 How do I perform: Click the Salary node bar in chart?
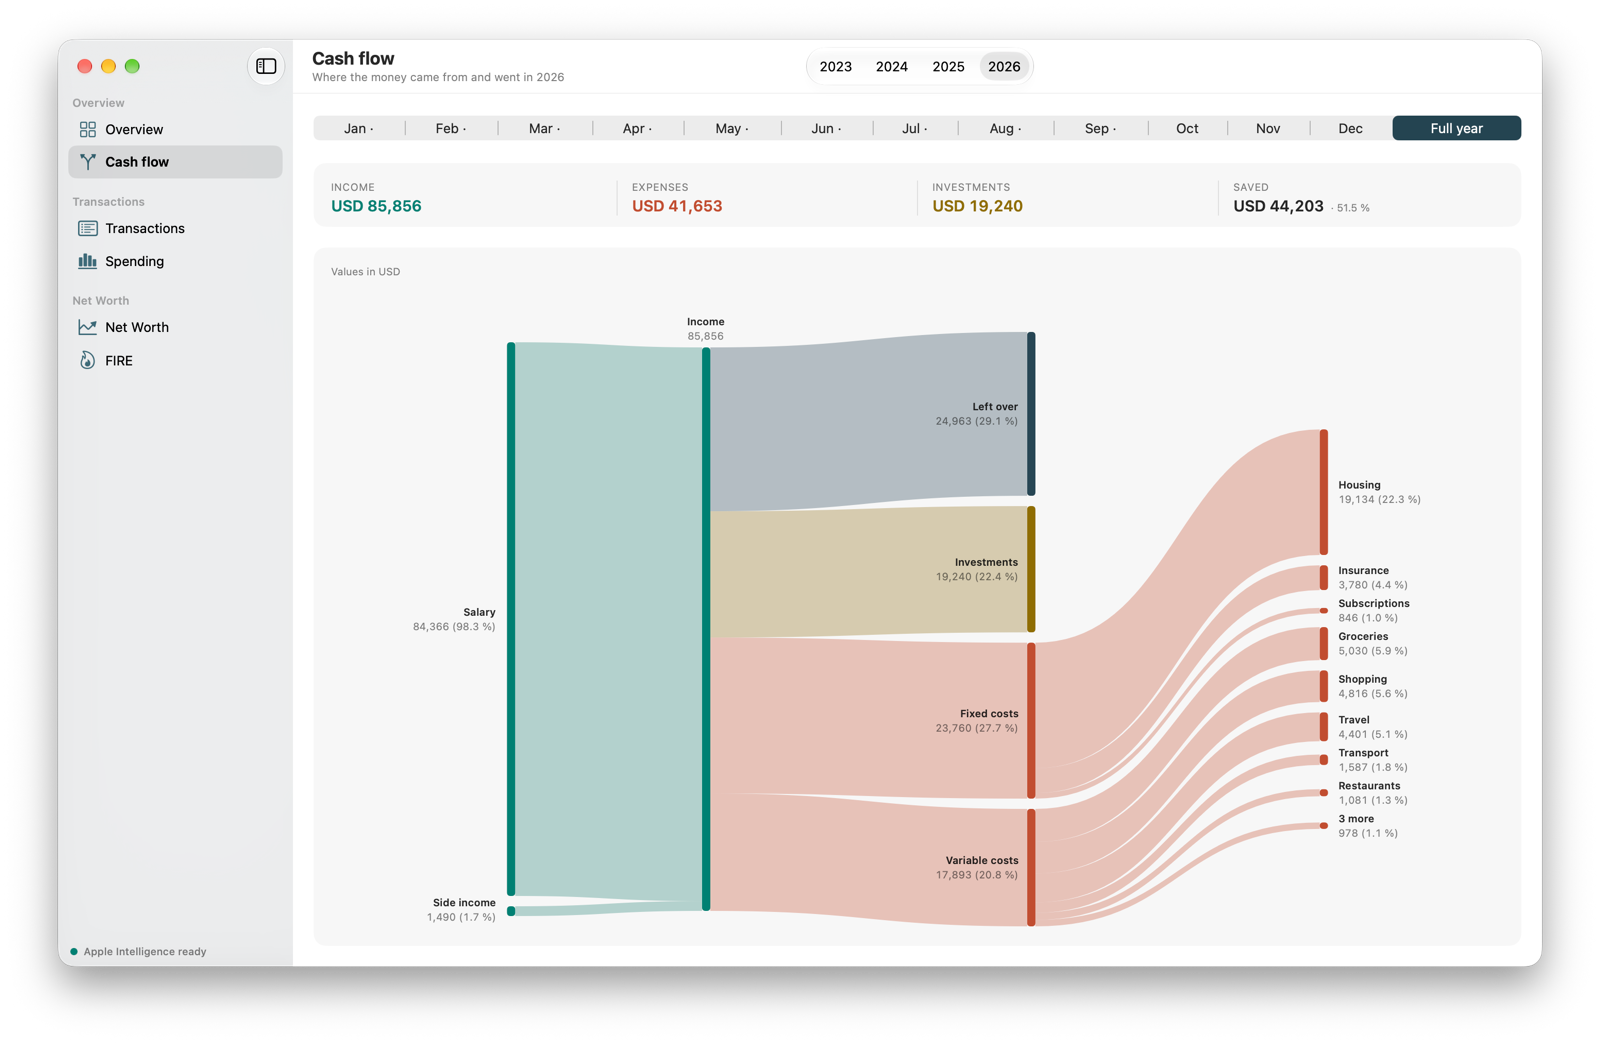[511, 619]
